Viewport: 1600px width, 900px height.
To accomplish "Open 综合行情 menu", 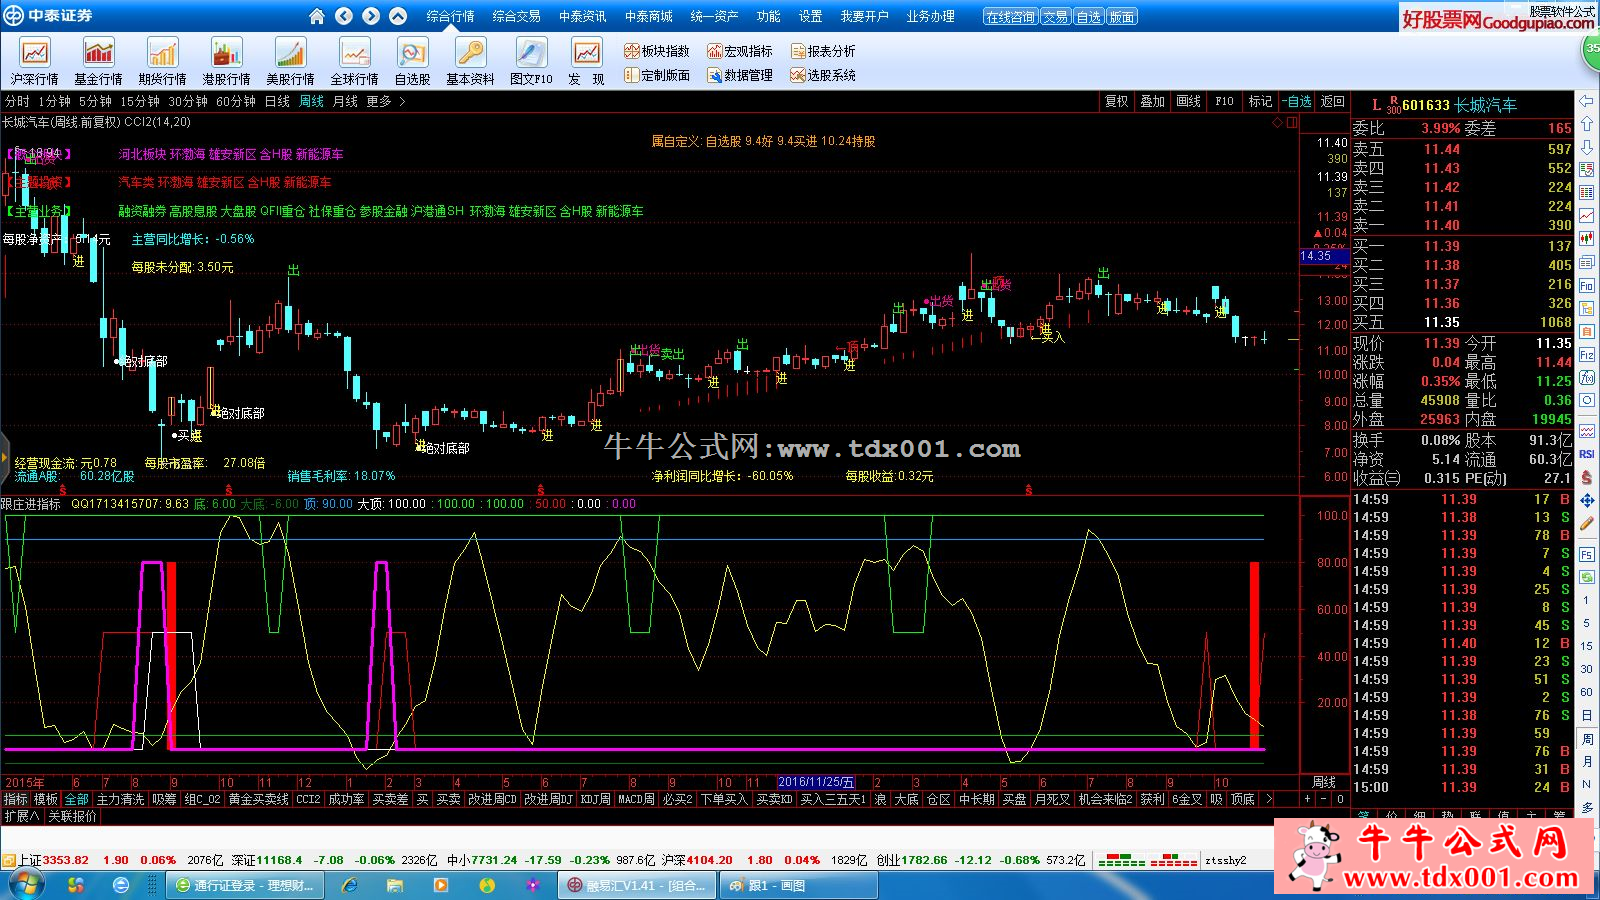I will tap(451, 16).
